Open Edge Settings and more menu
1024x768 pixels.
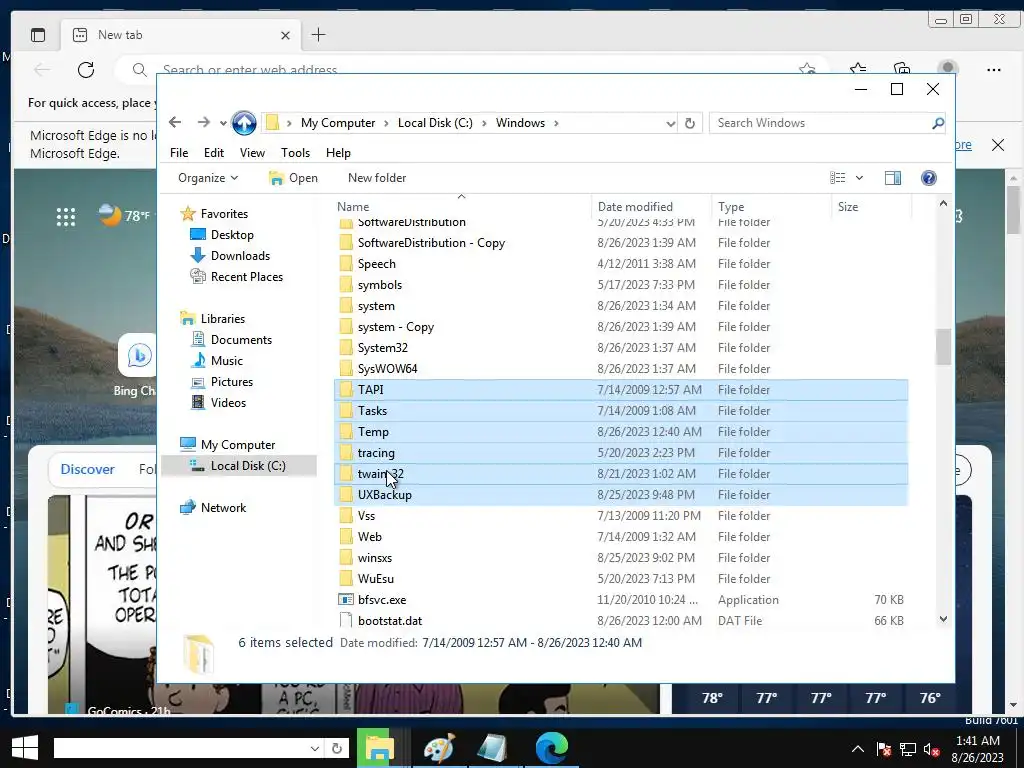point(994,69)
